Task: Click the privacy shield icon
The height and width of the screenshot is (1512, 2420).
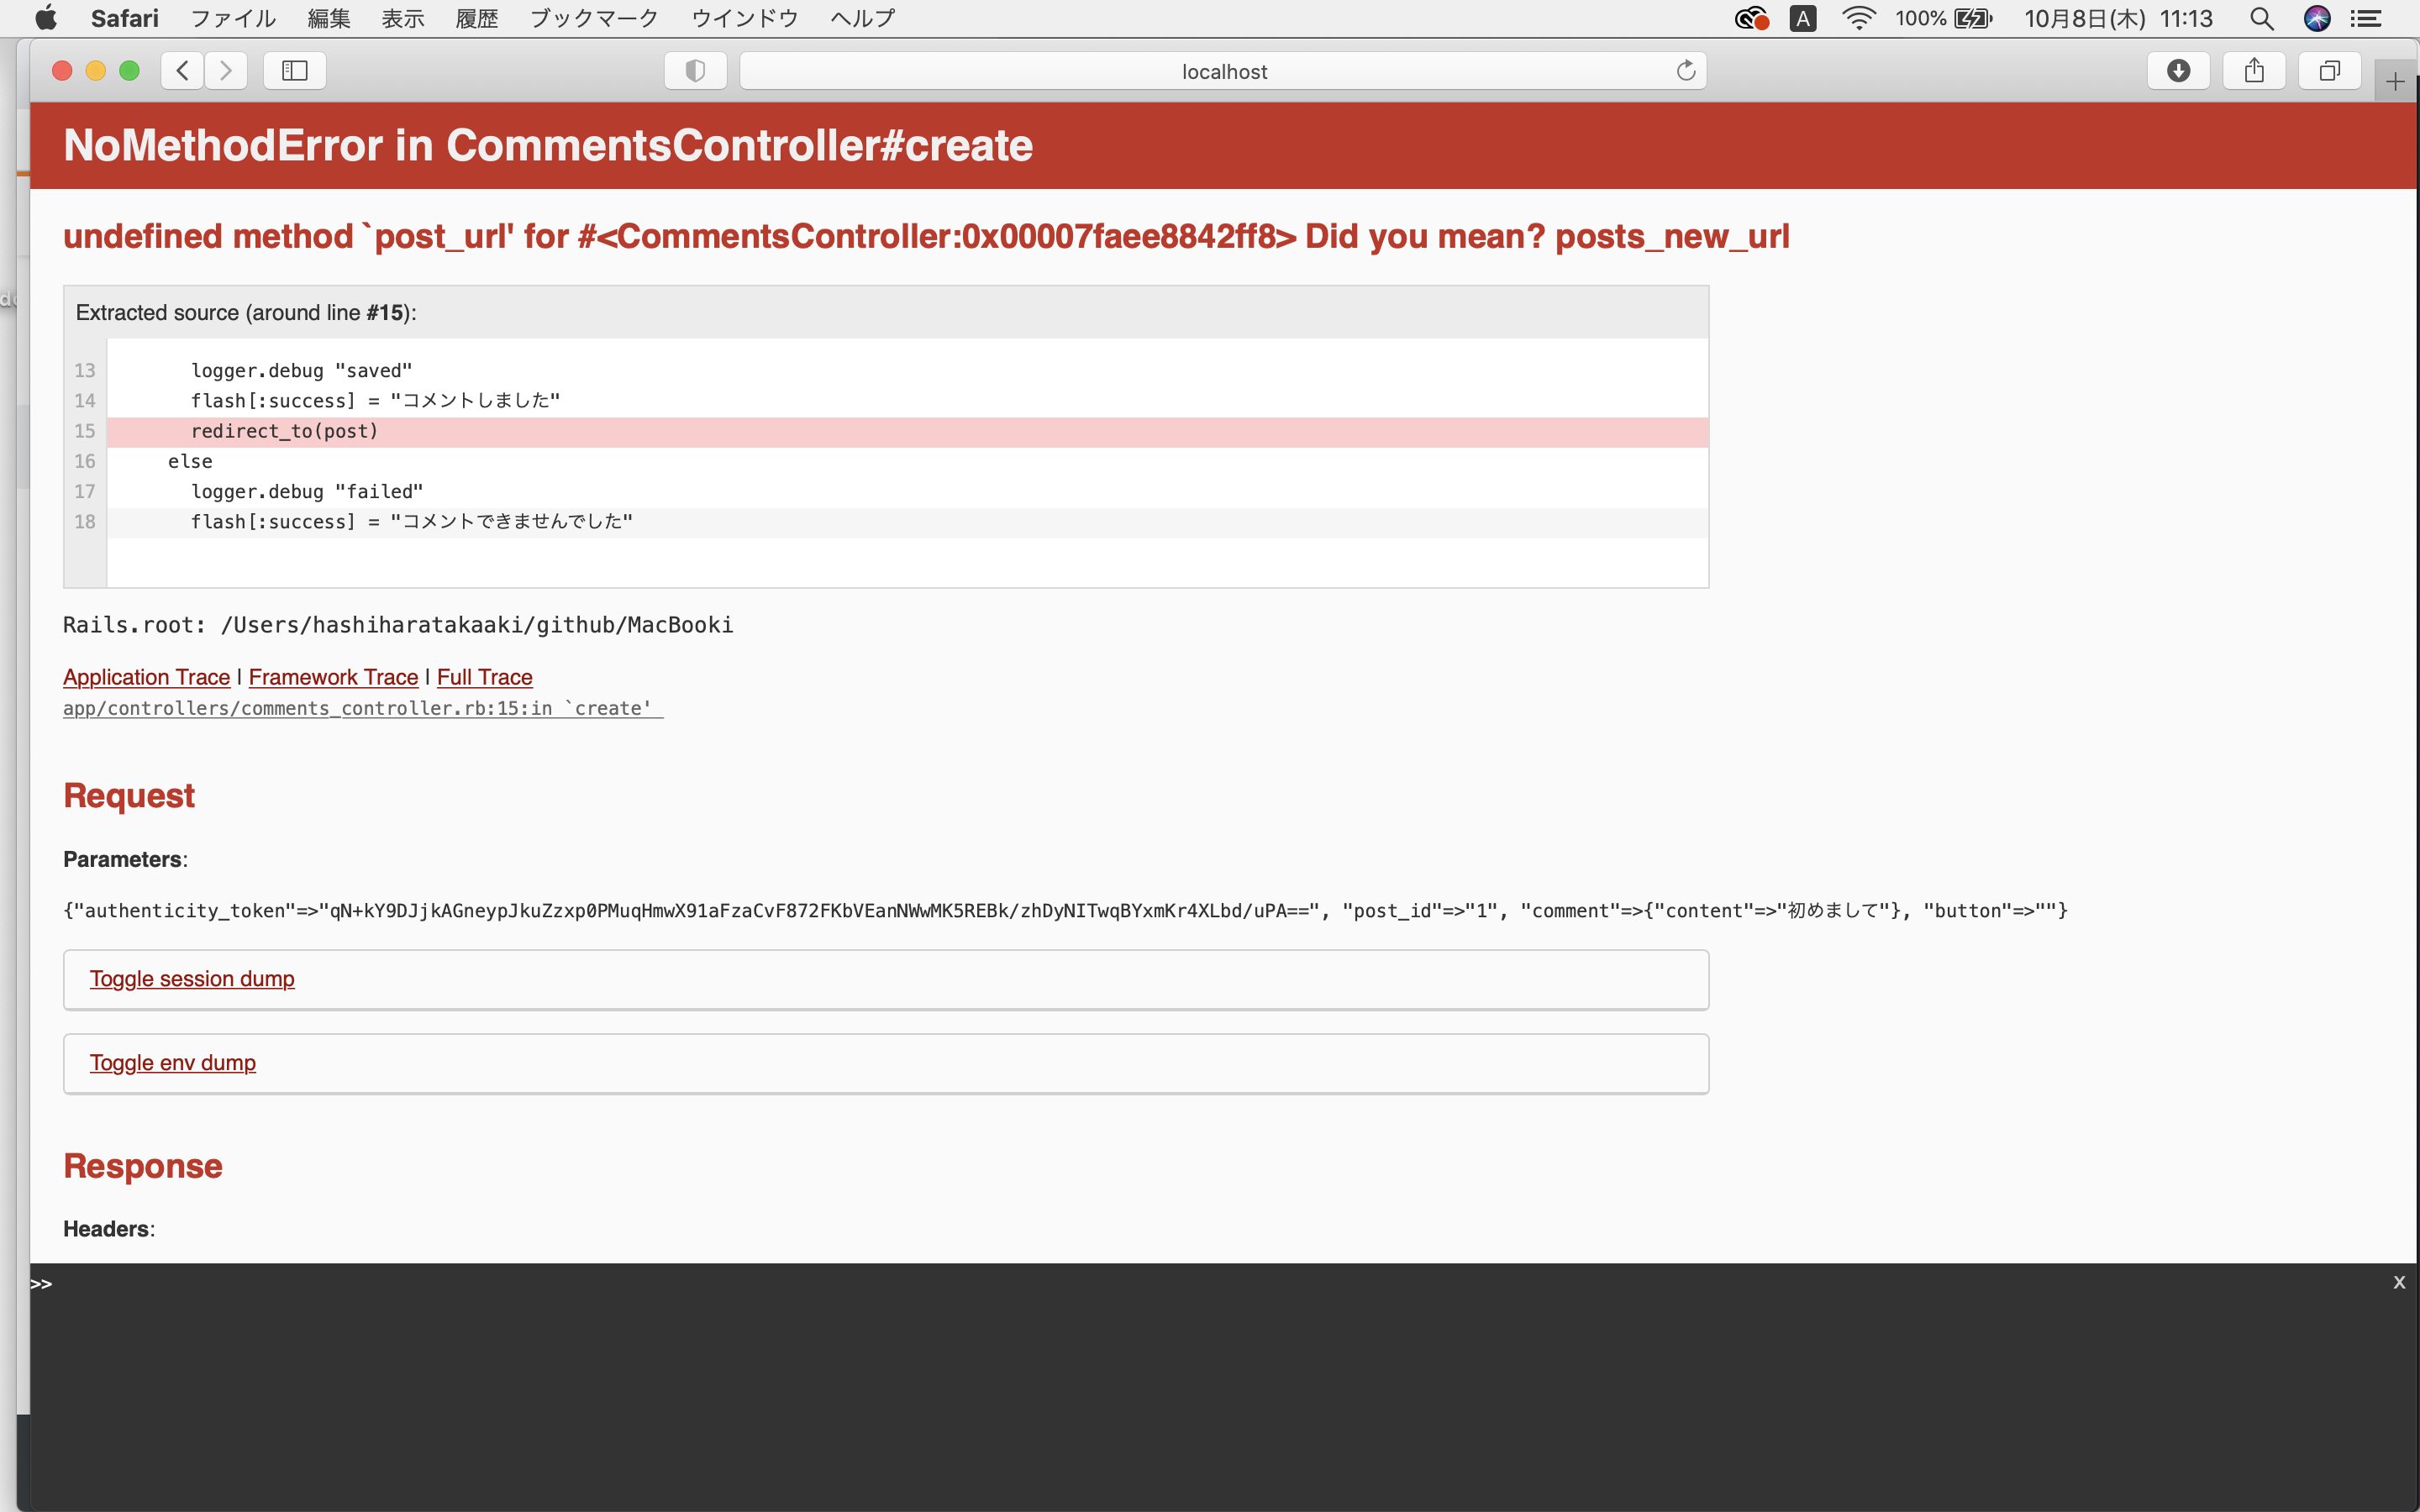Action: (695, 71)
